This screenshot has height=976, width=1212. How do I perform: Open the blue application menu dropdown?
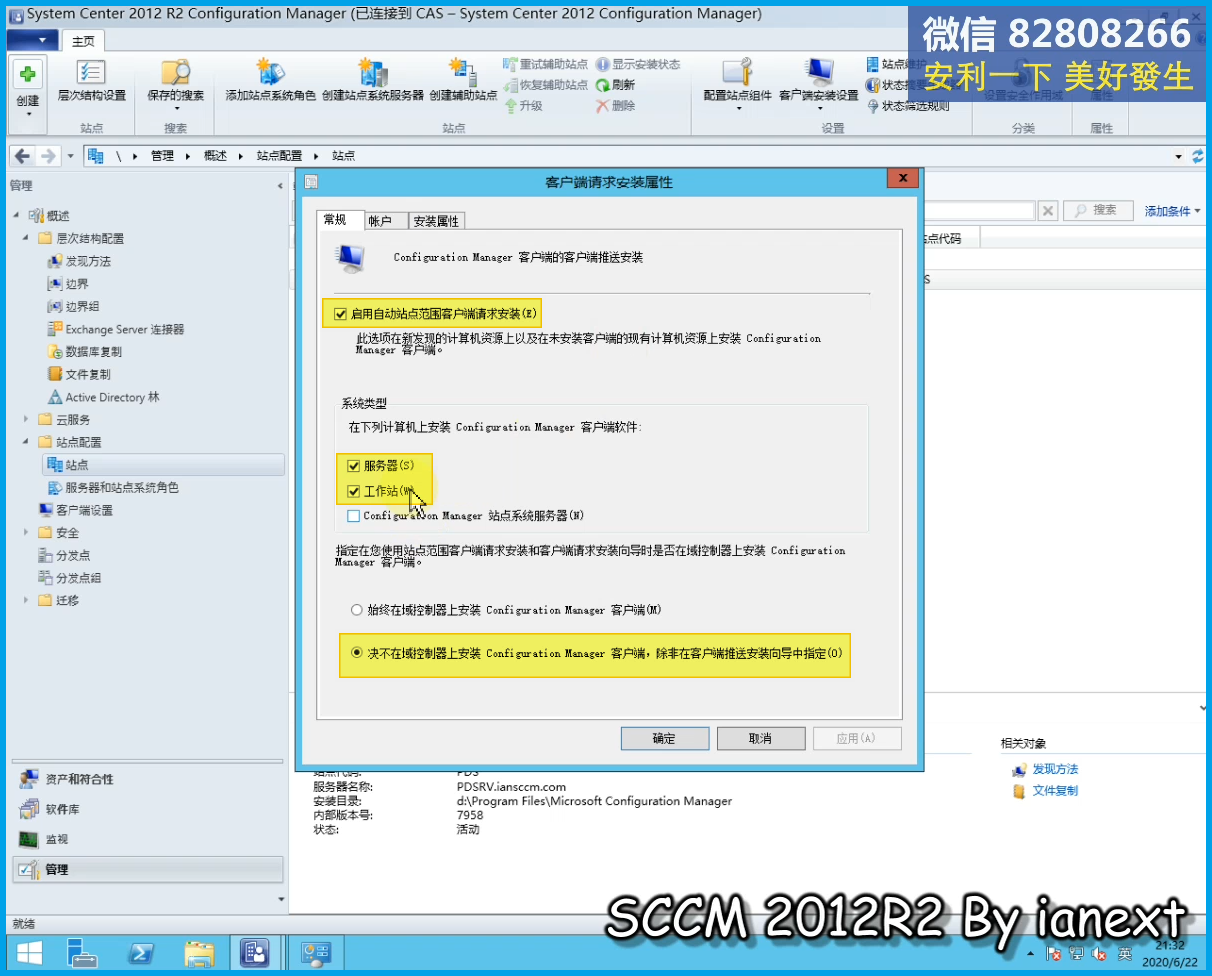pyautogui.click(x=32, y=40)
